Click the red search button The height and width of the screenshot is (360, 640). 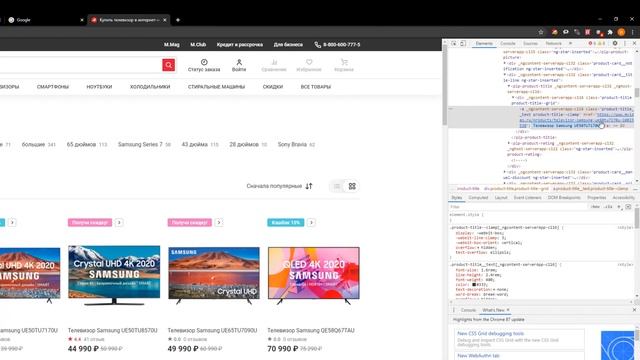[x=169, y=65]
